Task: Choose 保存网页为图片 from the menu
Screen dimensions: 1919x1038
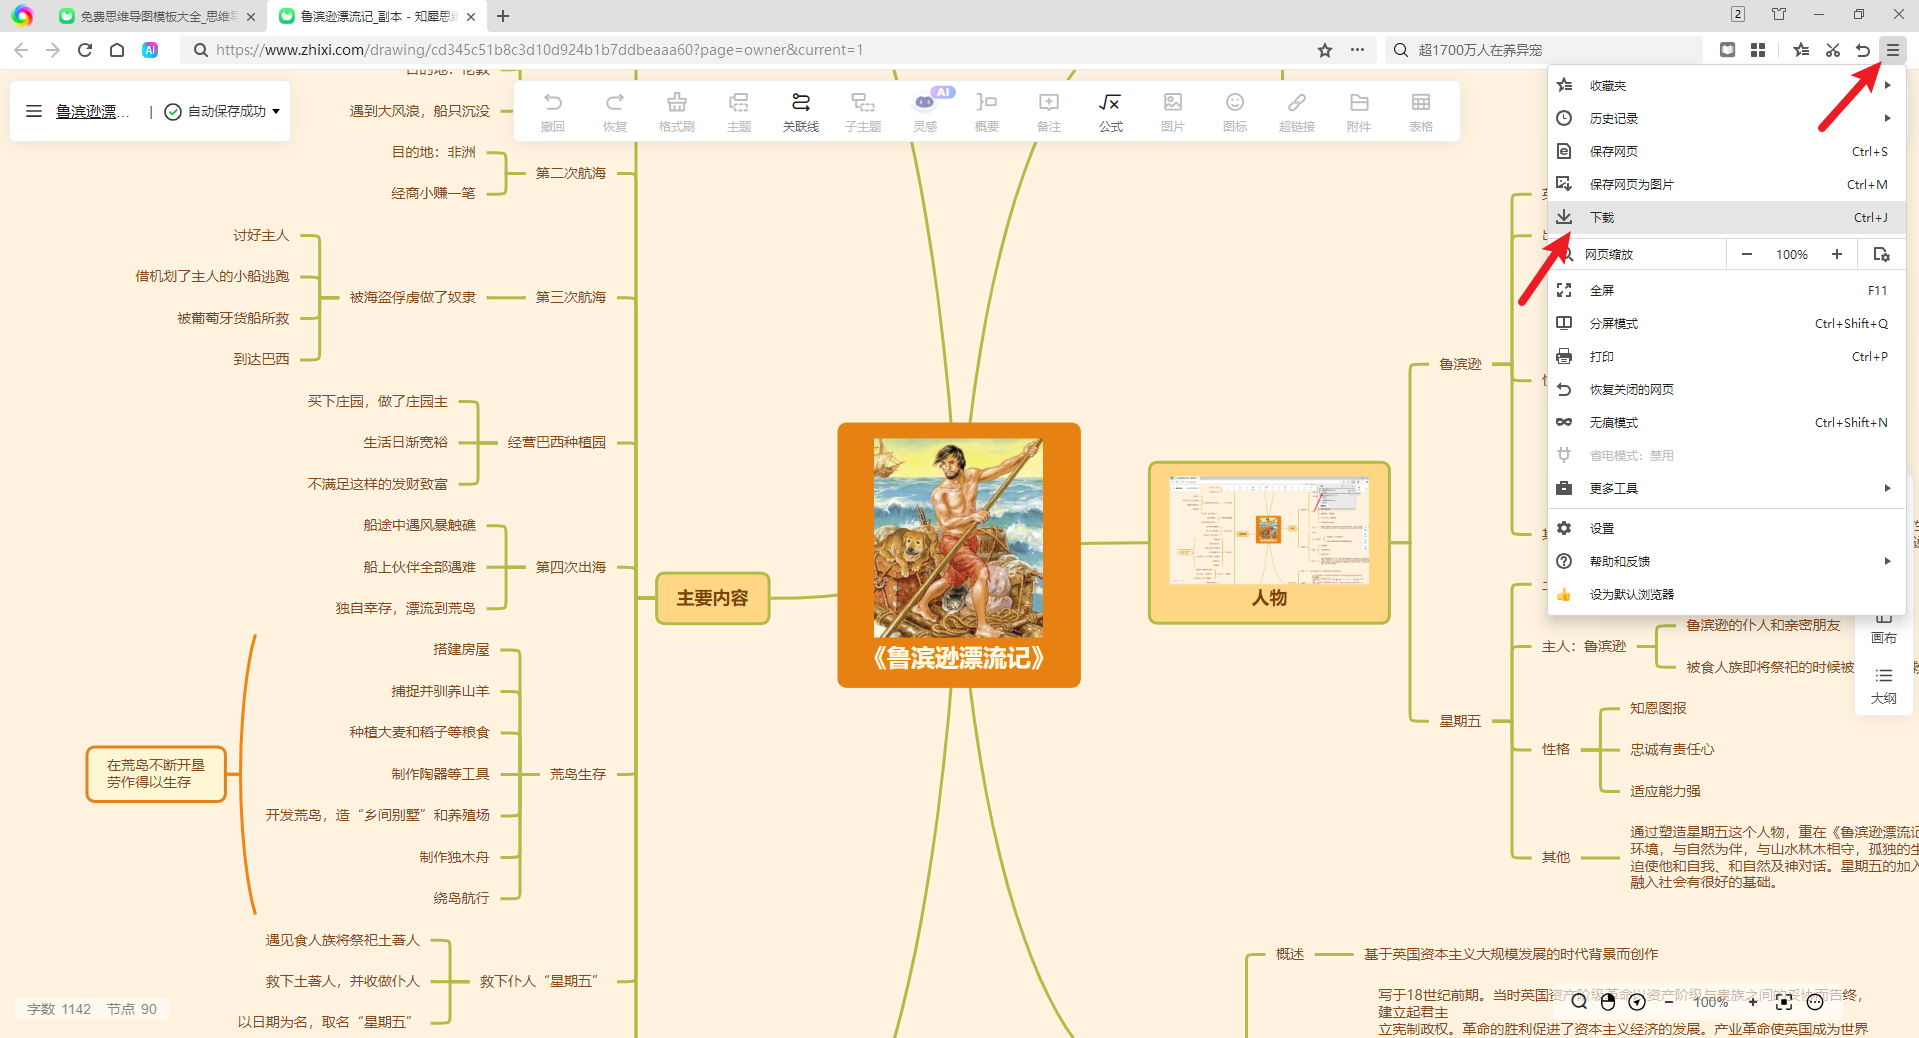Action: pos(1726,184)
